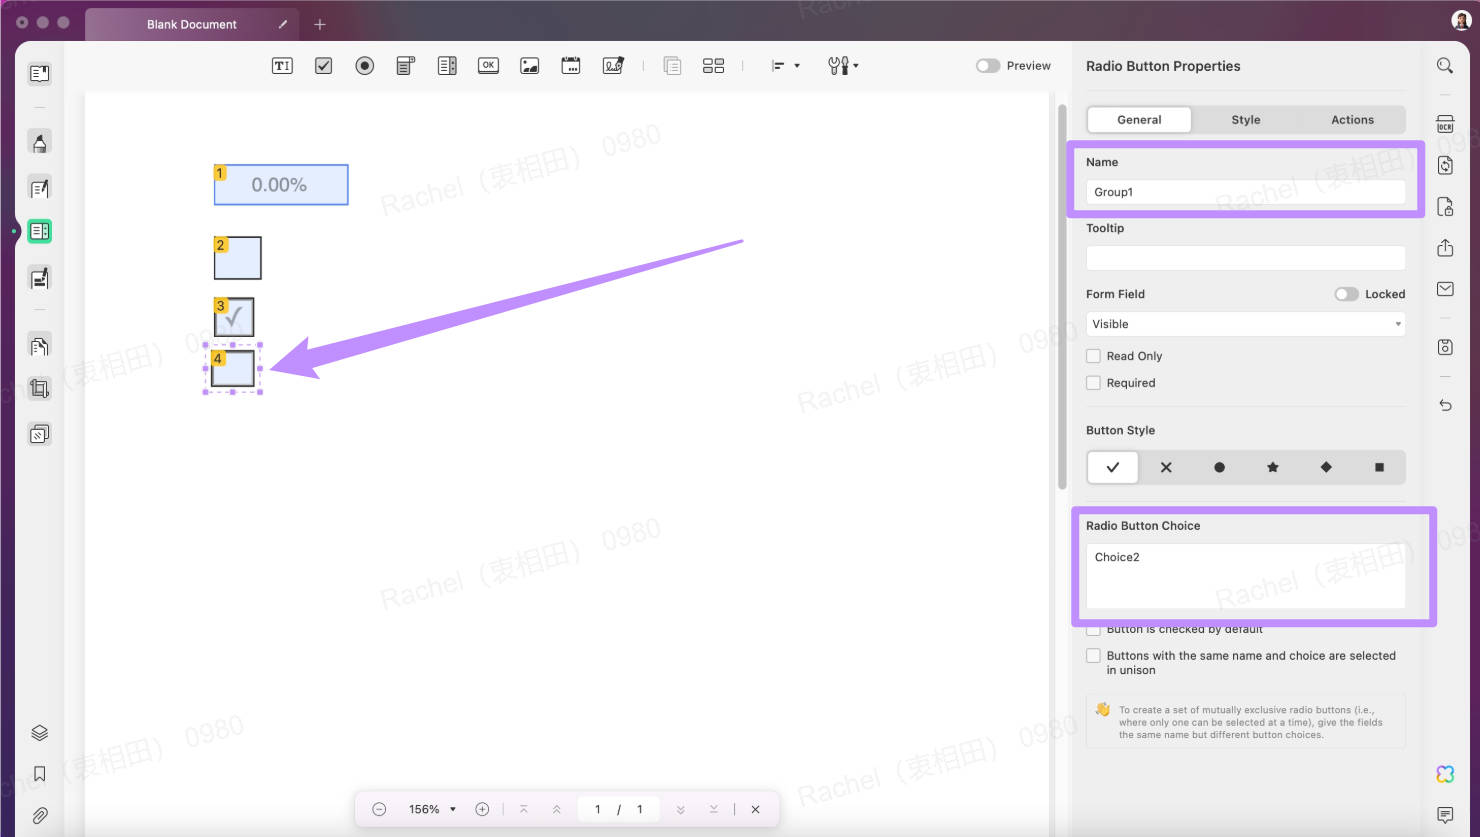Open the comments chat icon
The width and height of the screenshot is (1480, 837).
pos(1445,815)
